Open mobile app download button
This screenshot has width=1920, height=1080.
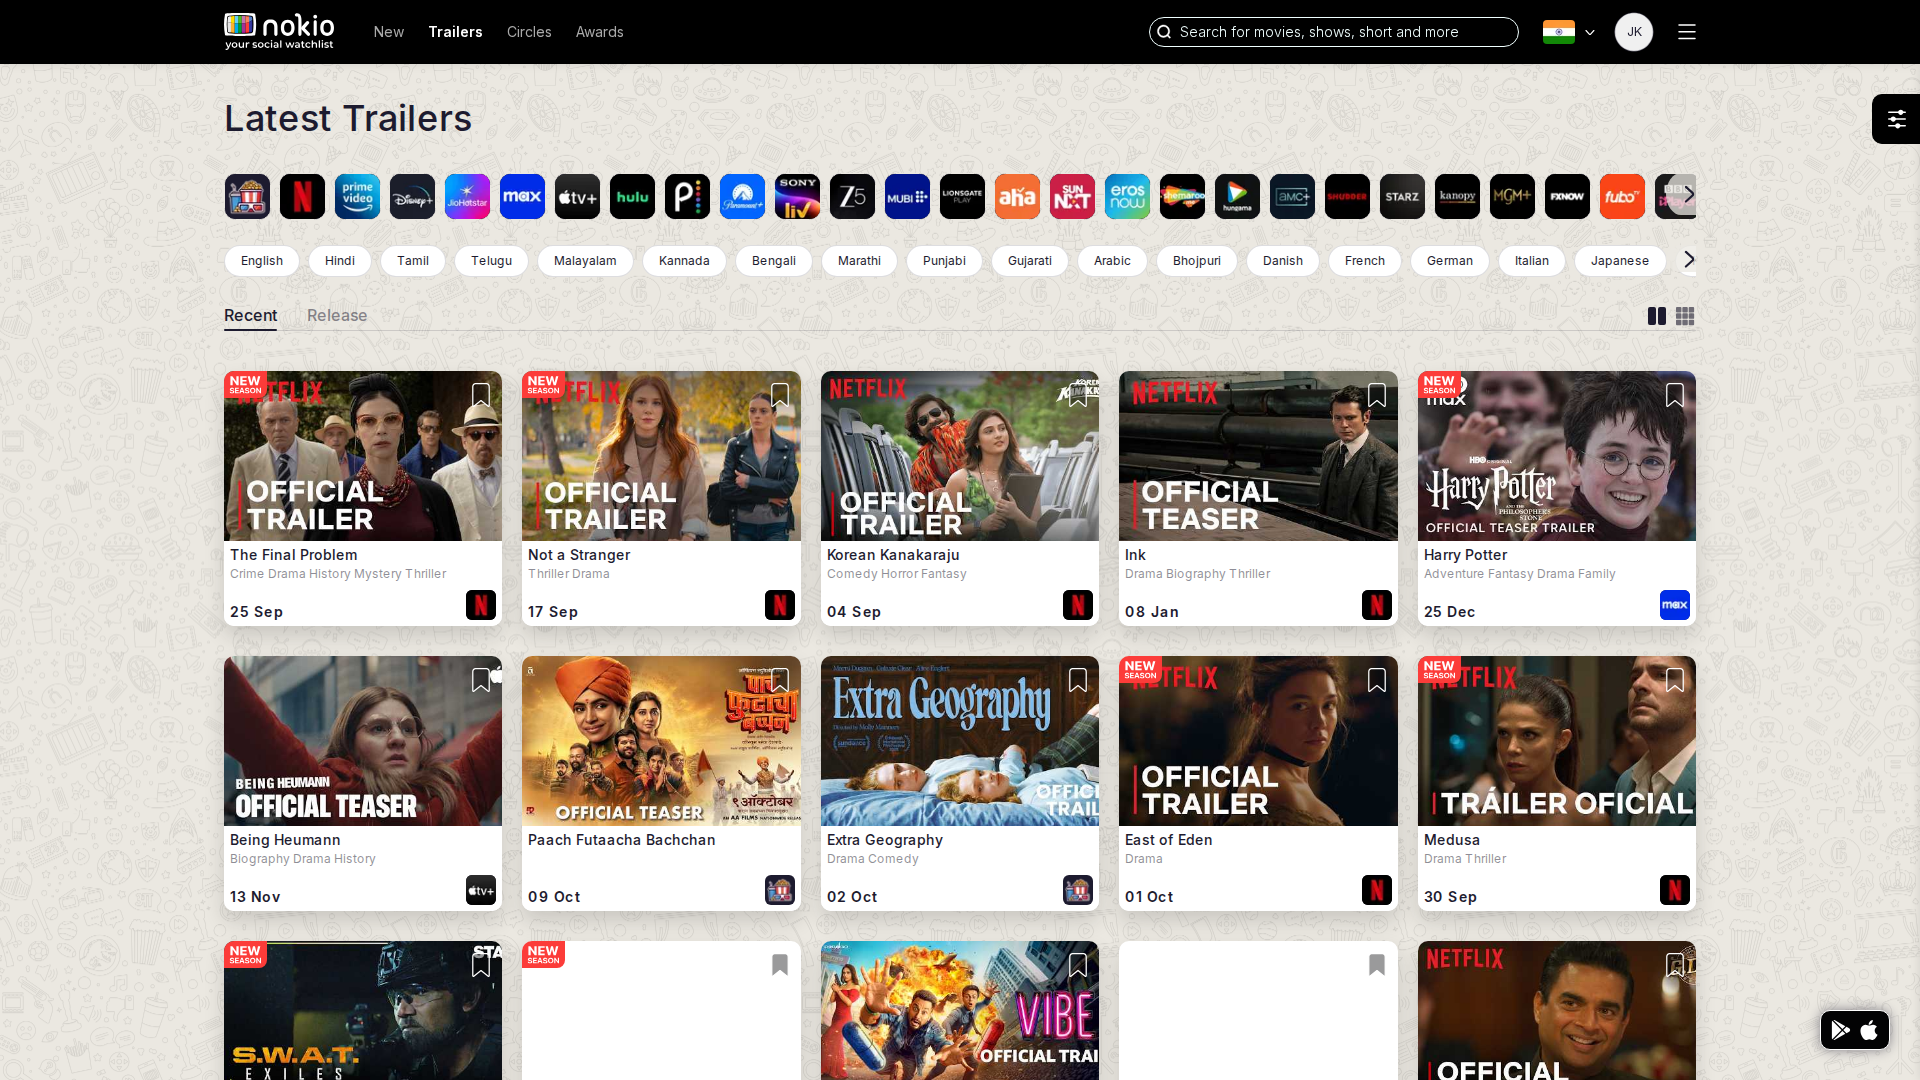pos(1855,1030)
